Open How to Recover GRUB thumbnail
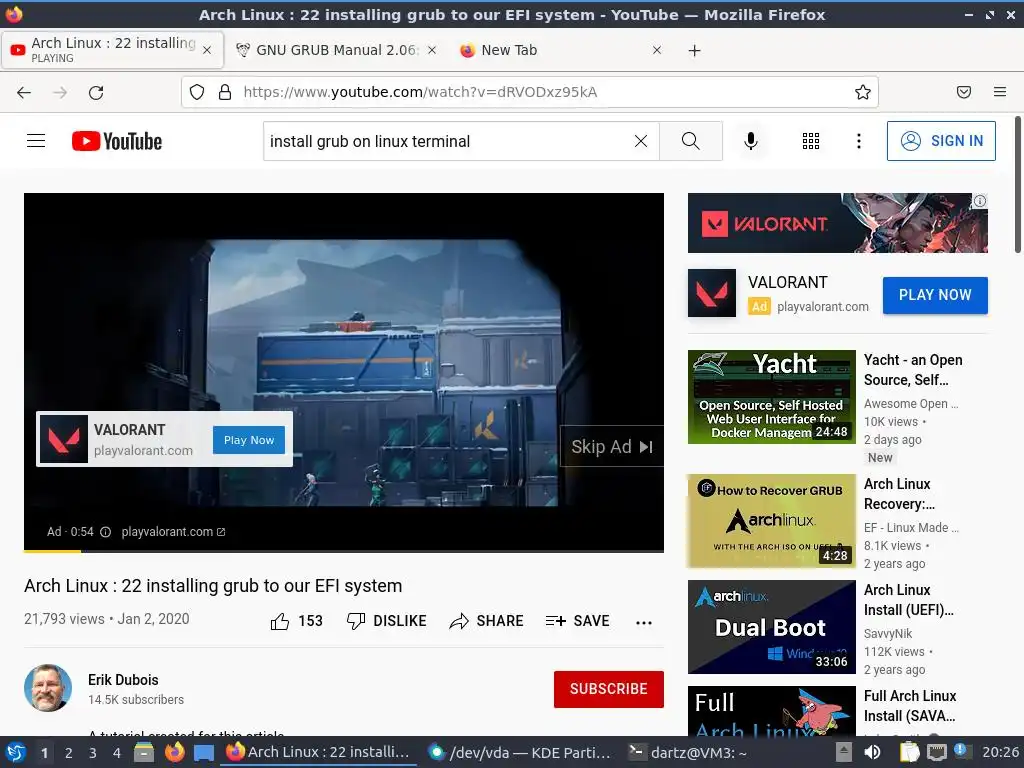 [x=771, y=521]
